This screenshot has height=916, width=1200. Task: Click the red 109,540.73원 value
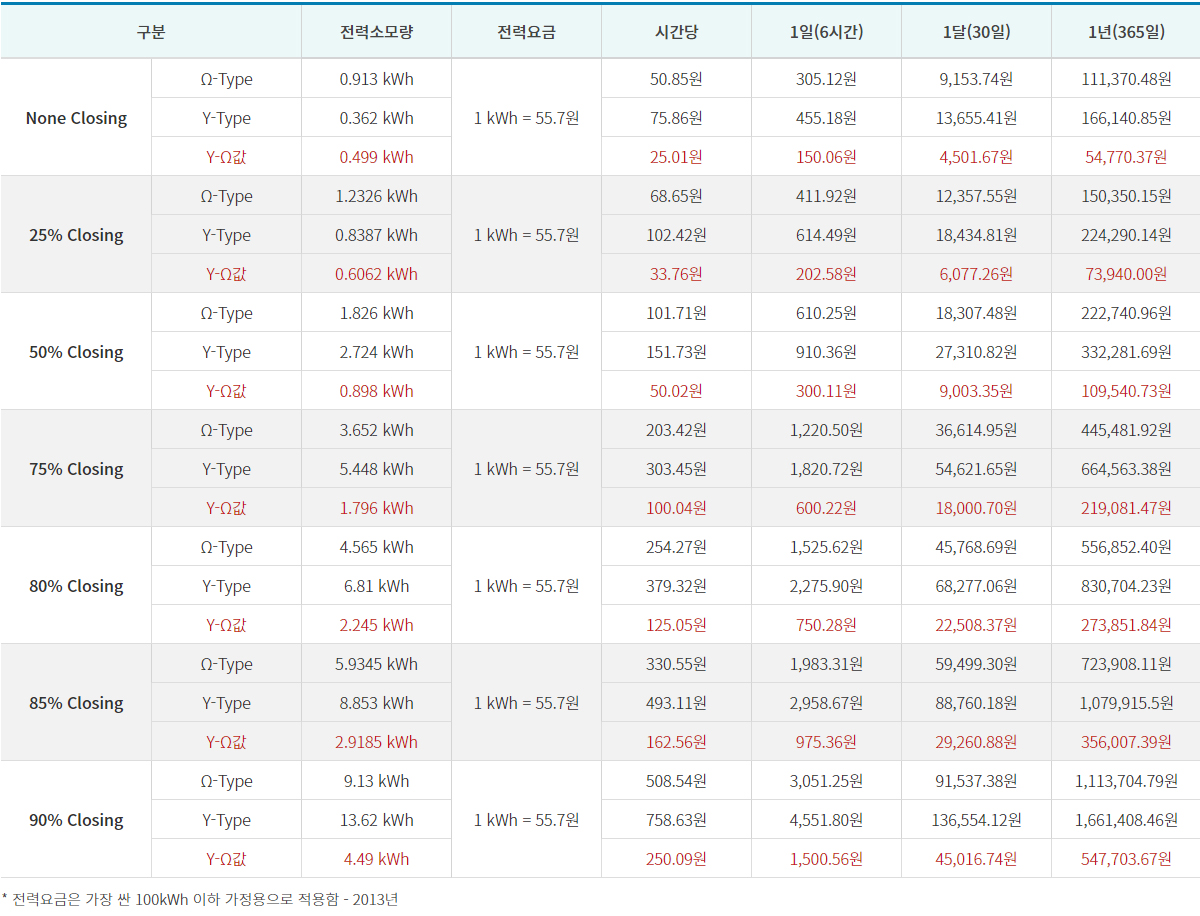[x=1126, y=391]
